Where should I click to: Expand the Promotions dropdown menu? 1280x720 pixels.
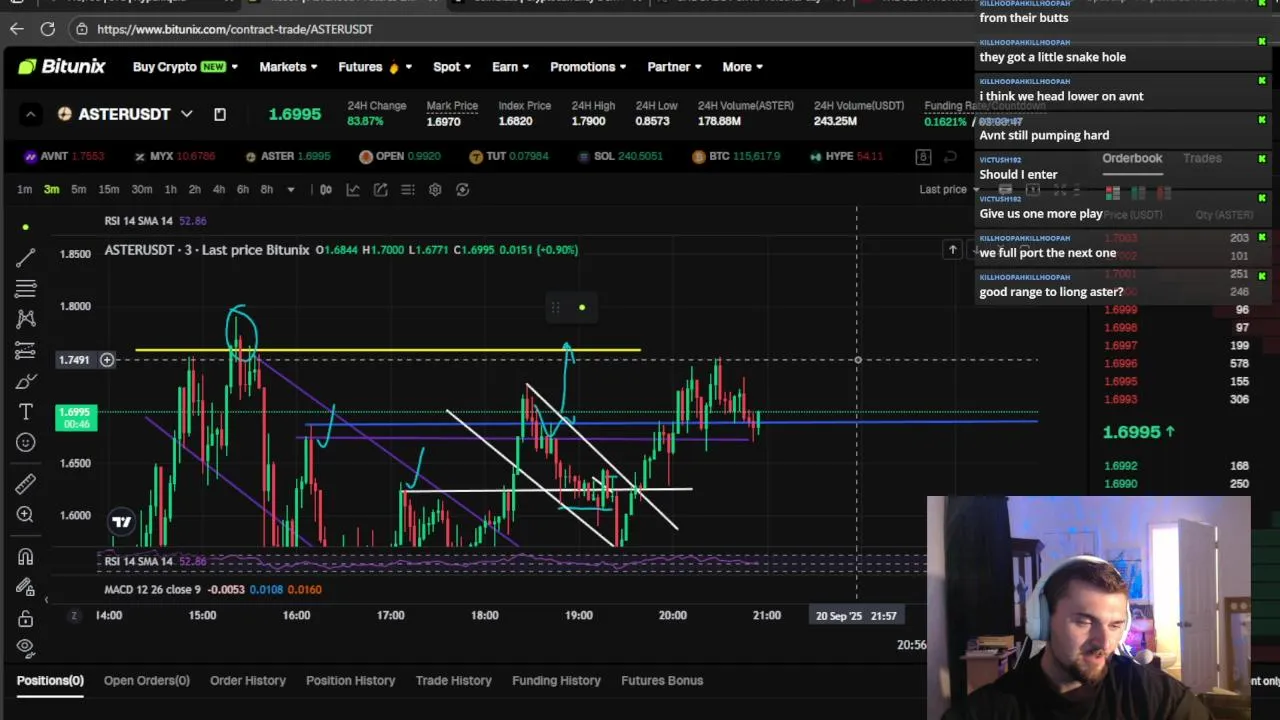(588, 67)
